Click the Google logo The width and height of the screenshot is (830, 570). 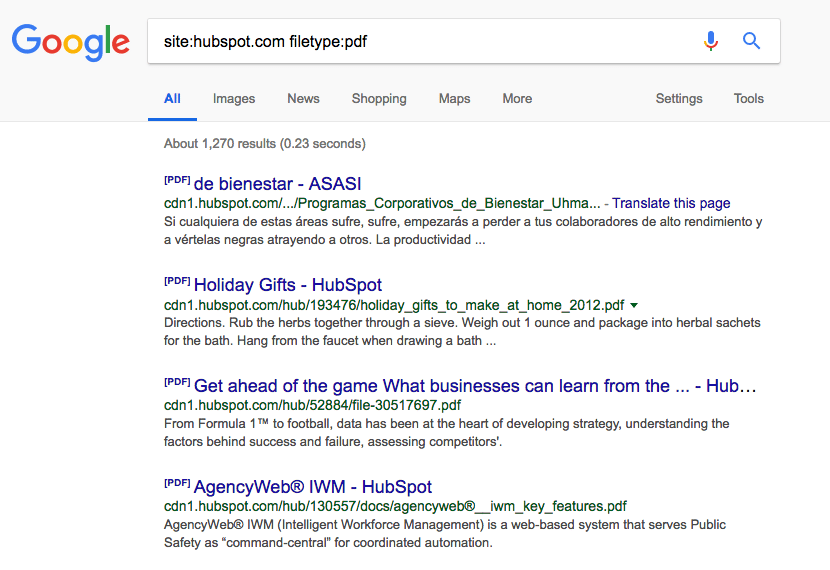coord(70,42)
